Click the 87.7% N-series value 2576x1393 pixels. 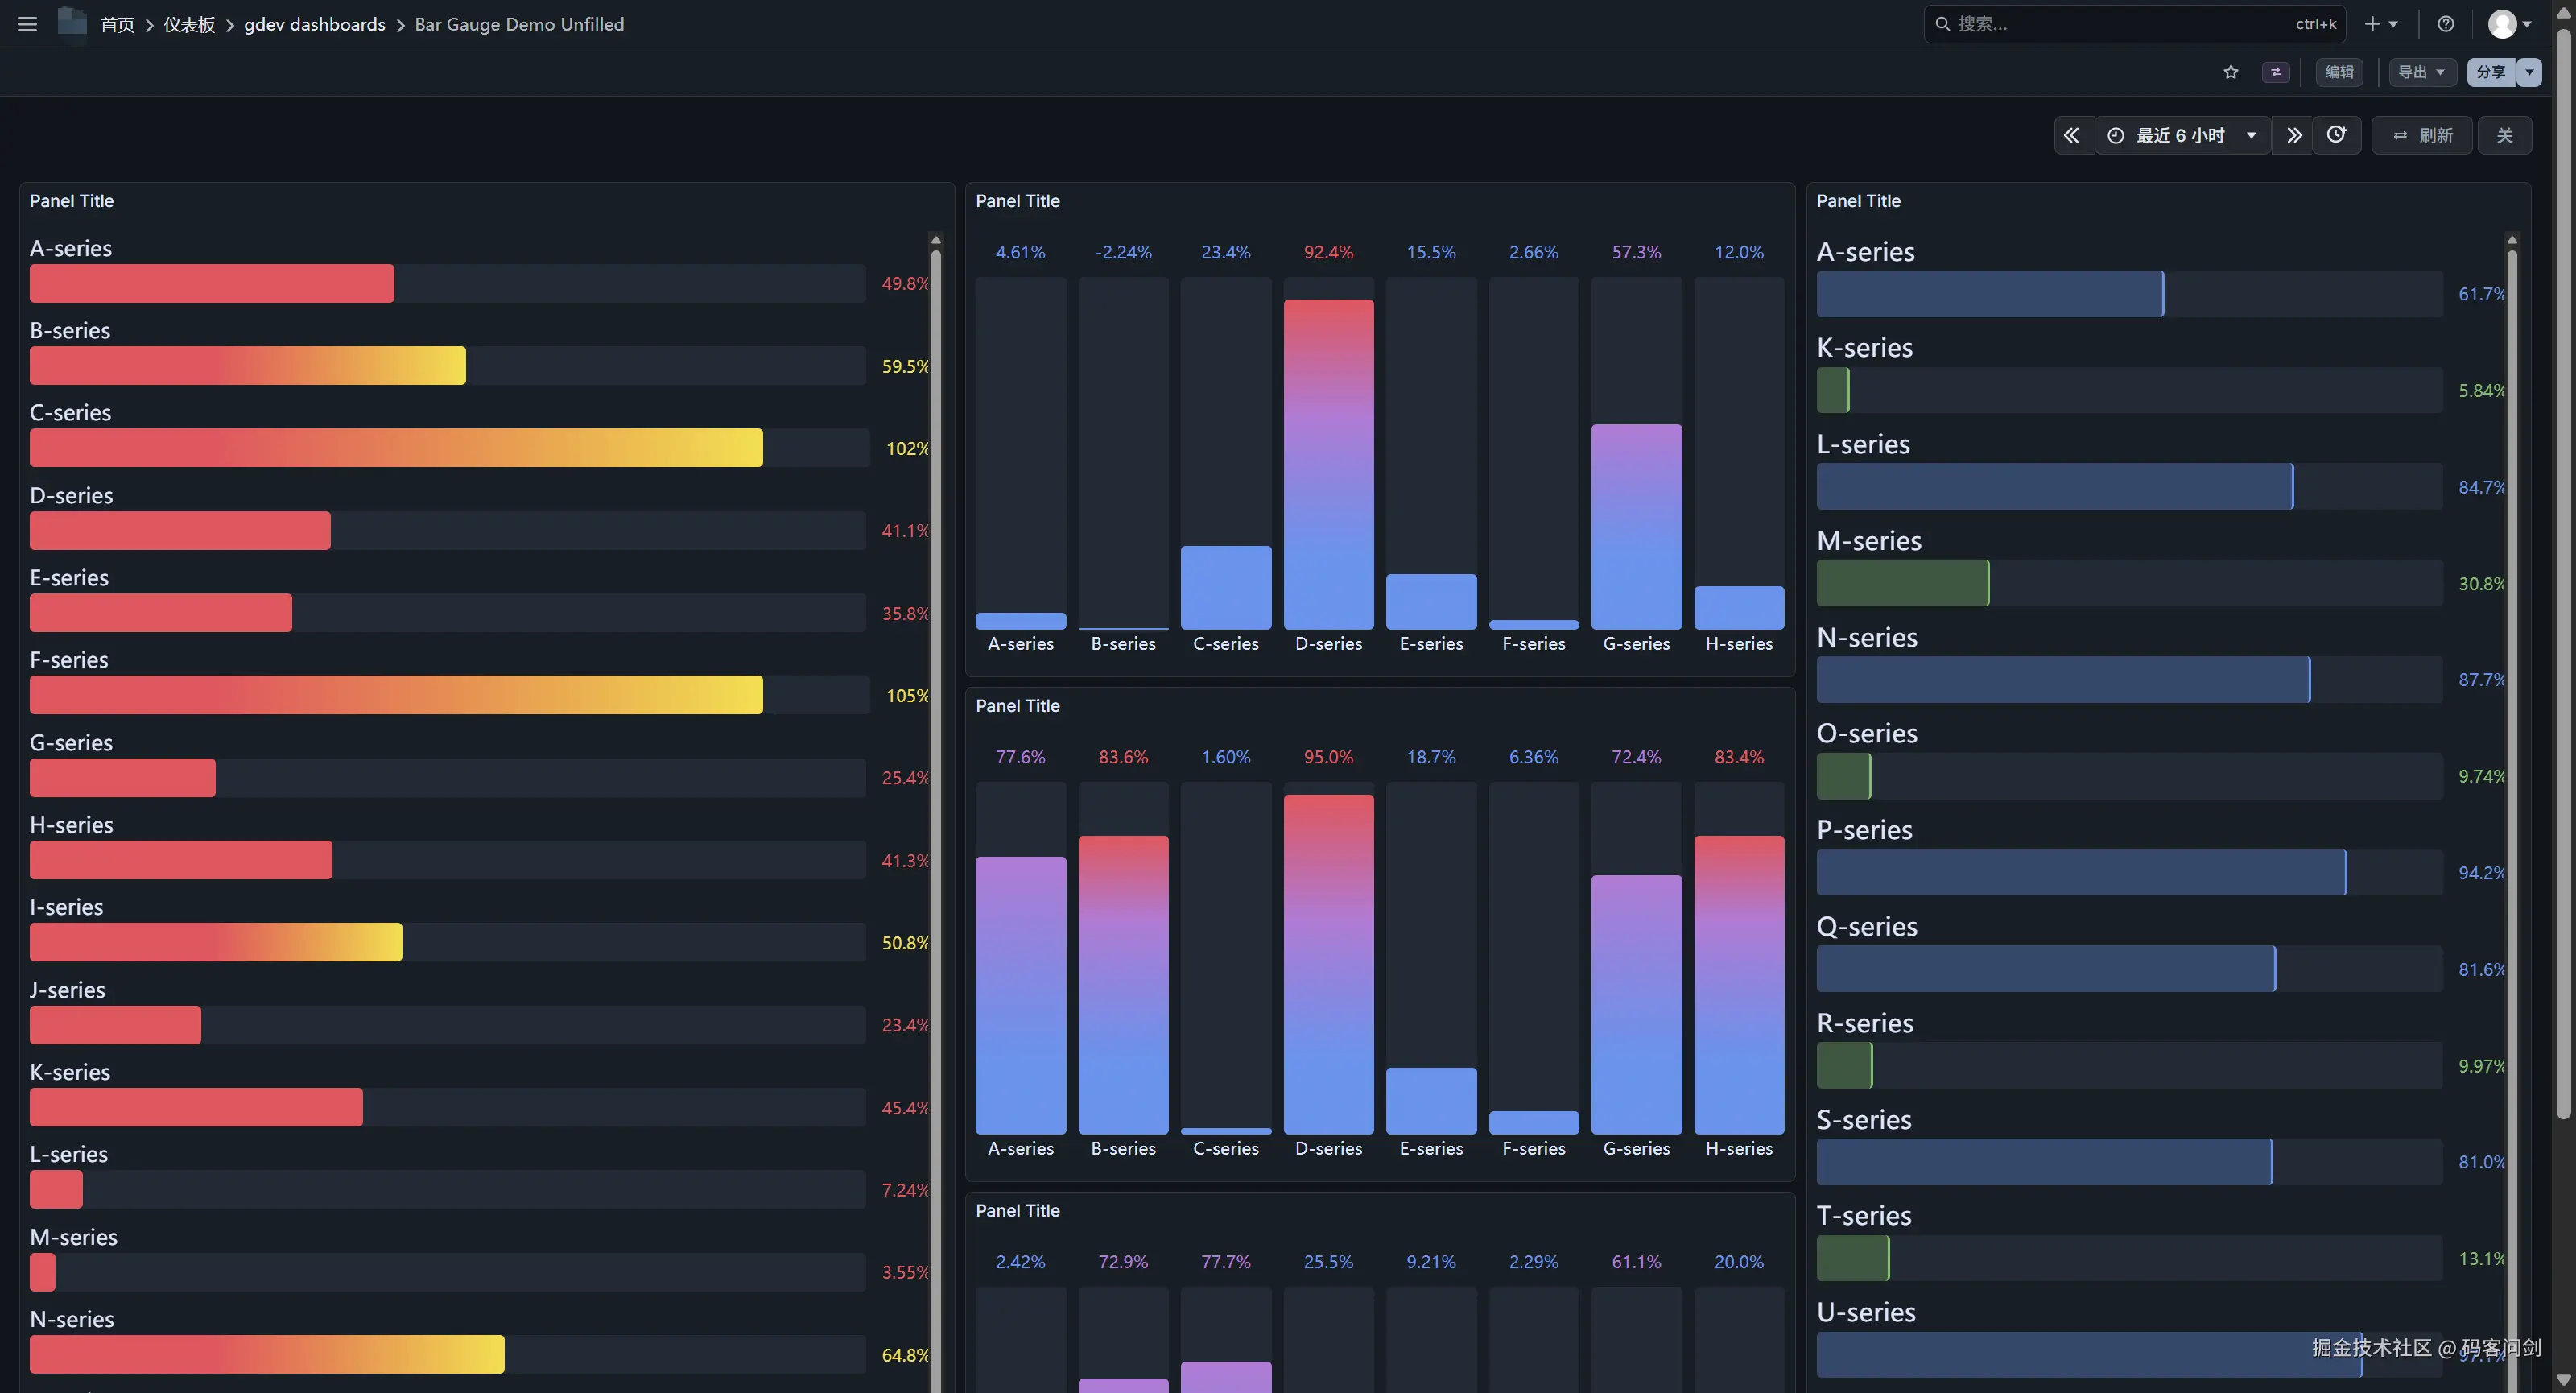click(x=2482, y=680)
